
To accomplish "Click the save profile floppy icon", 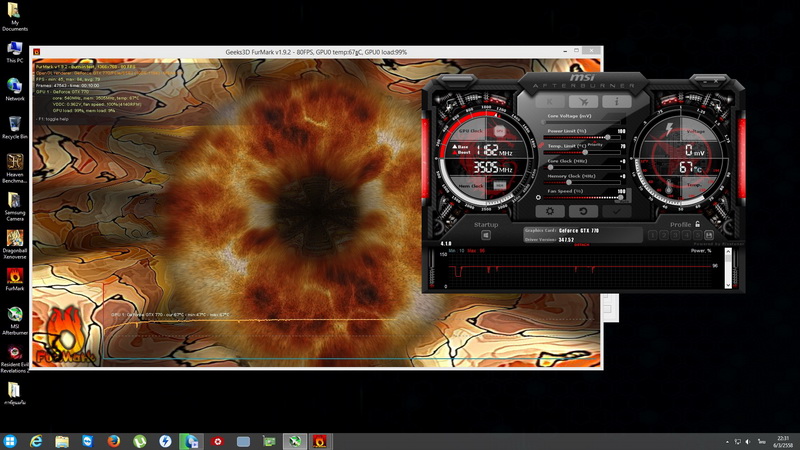I will pyautogui.click(x=709, y=235).
